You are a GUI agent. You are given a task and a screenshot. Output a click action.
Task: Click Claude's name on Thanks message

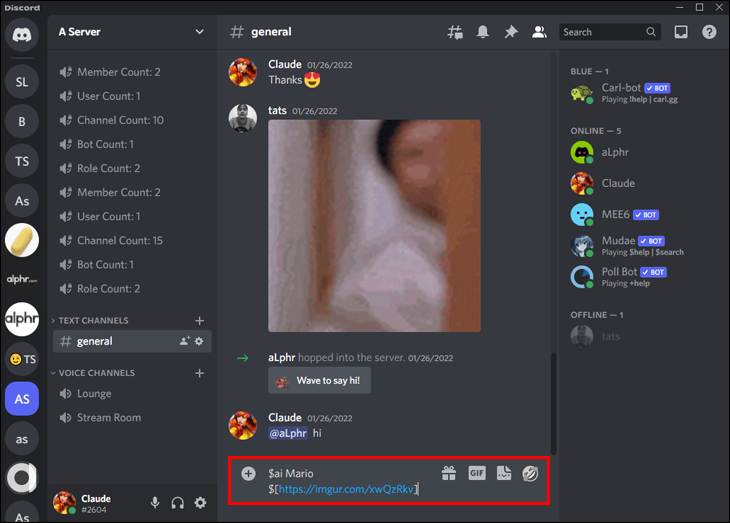coord(285,64)
